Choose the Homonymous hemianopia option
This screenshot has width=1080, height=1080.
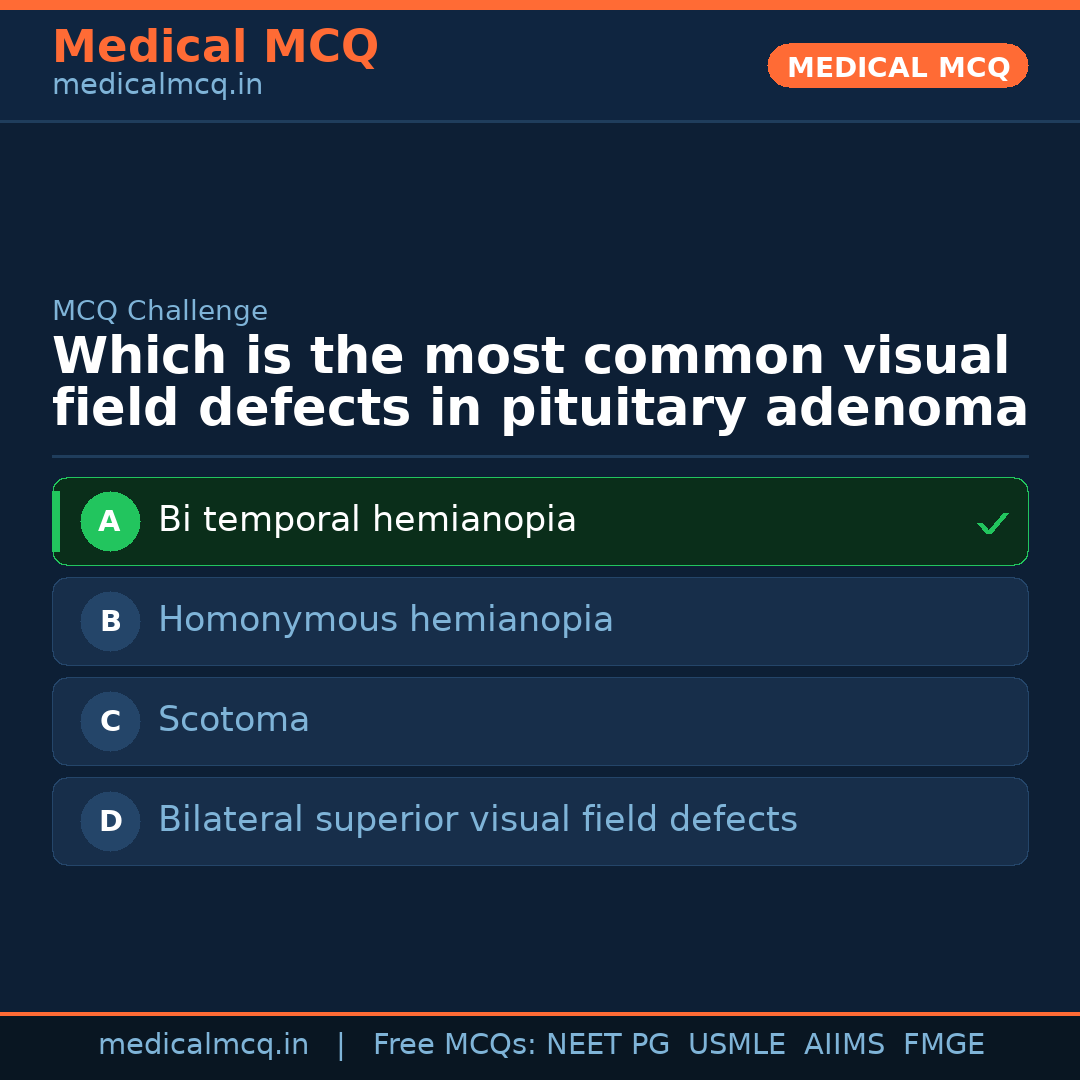point(385,620)
